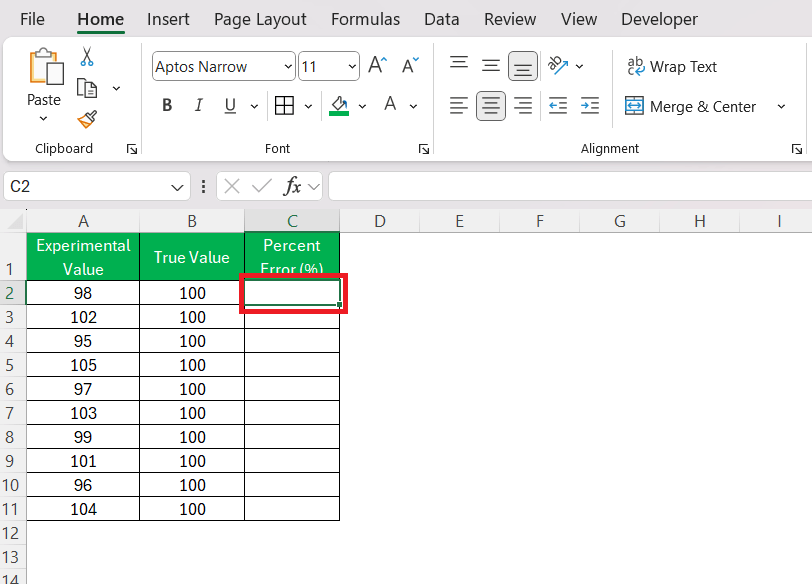812x584 pixels.
Task: Apply borders with the Borders icon
Action: [284, 106]
